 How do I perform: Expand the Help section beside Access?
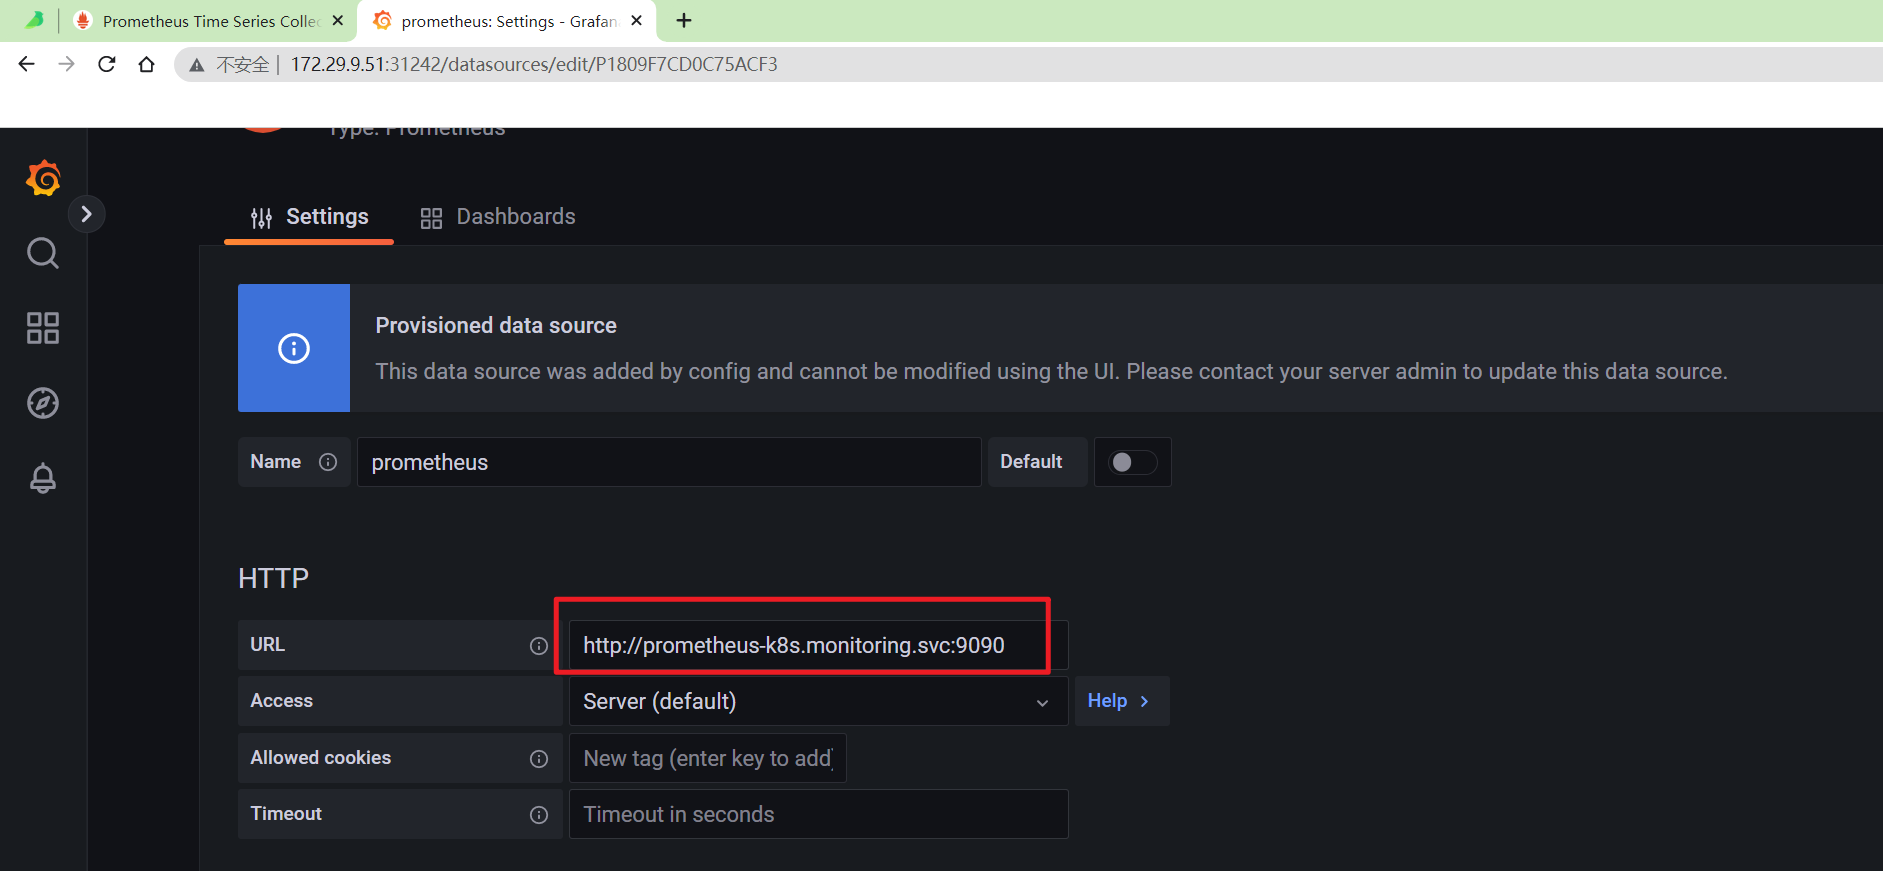point(1121,701)
